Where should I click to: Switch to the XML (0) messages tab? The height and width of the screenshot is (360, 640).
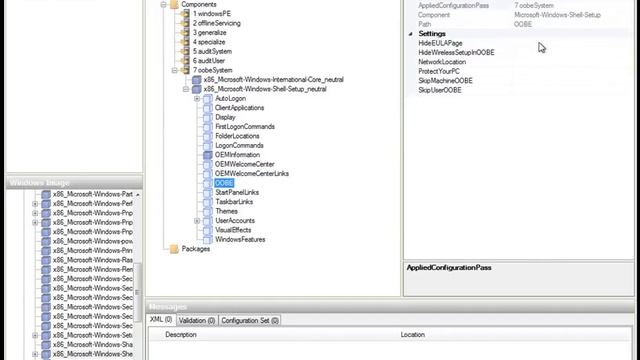161,320
